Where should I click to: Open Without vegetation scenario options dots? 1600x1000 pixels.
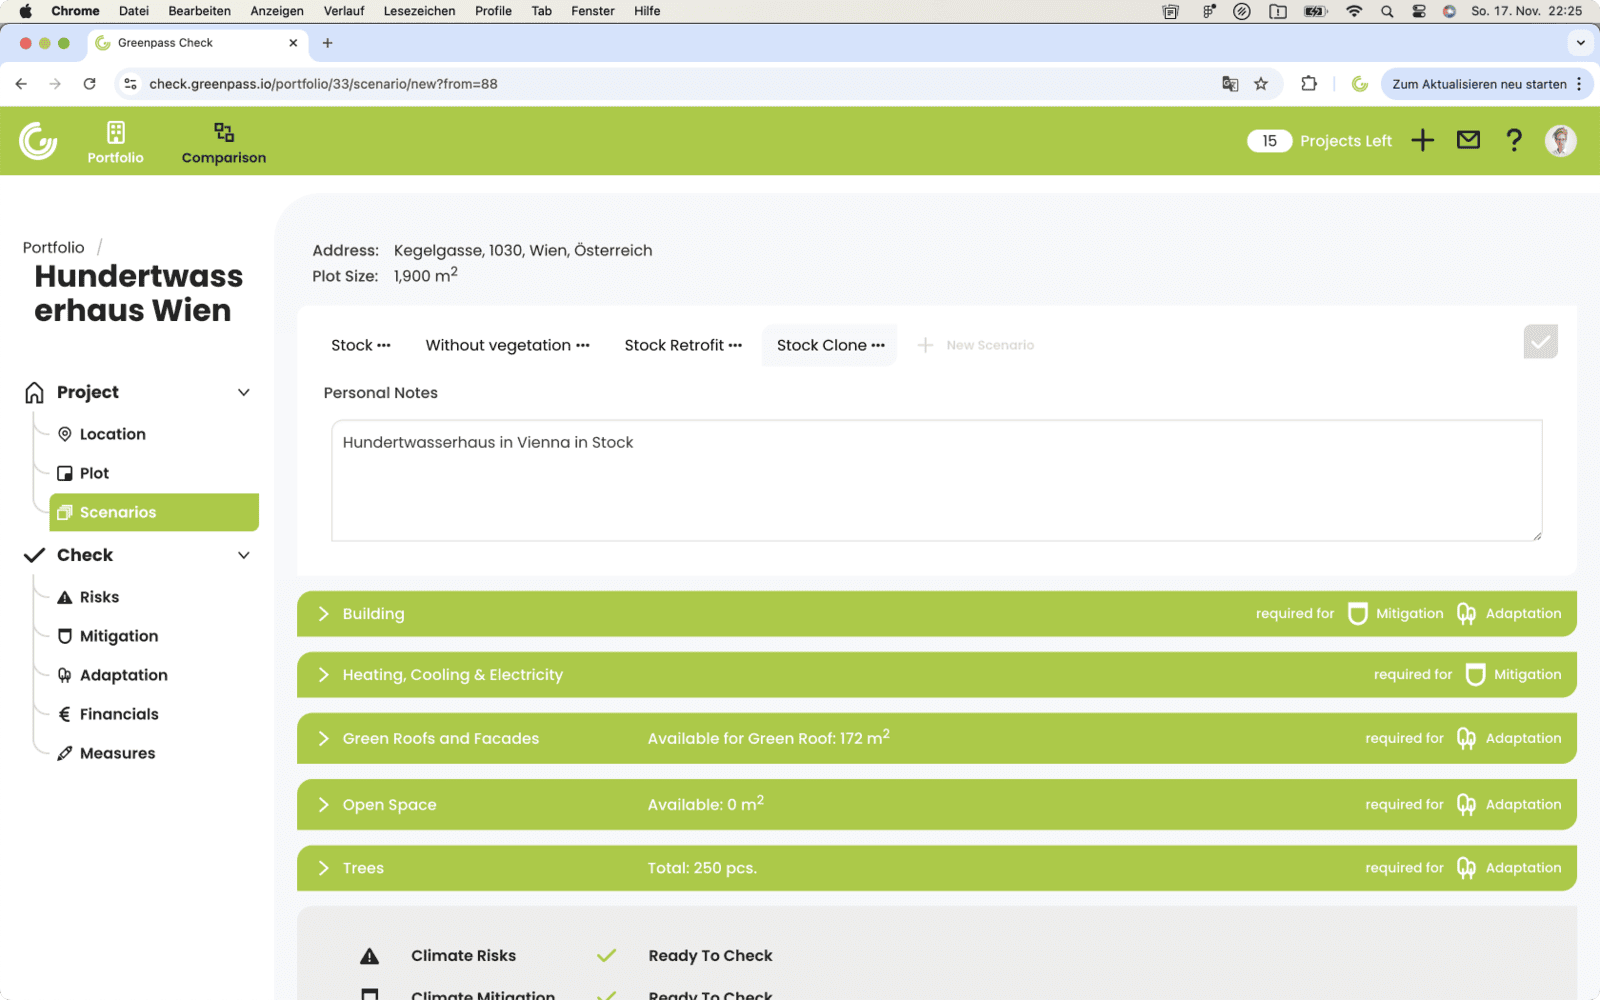click(x=583, y=346)
